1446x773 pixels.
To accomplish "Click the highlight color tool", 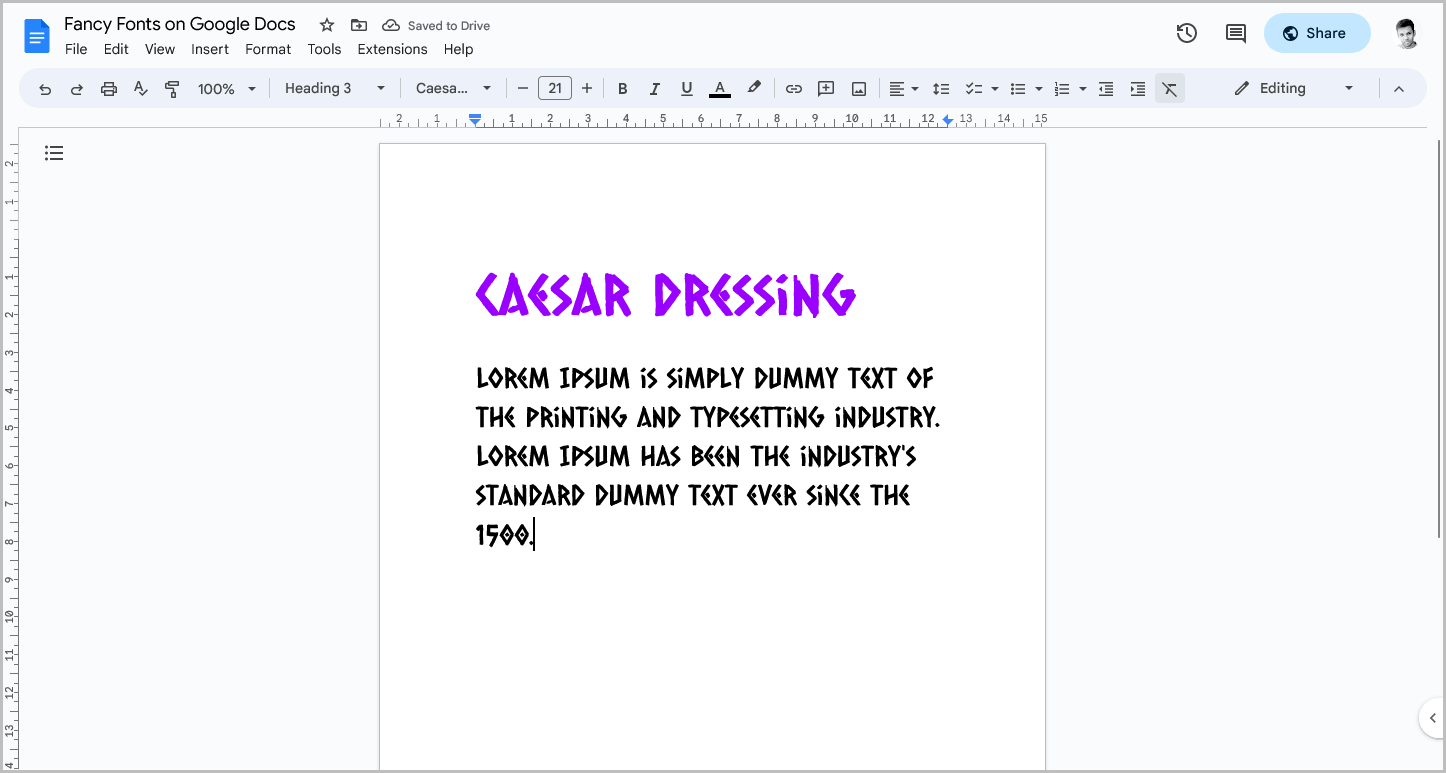I will (754, 88).
